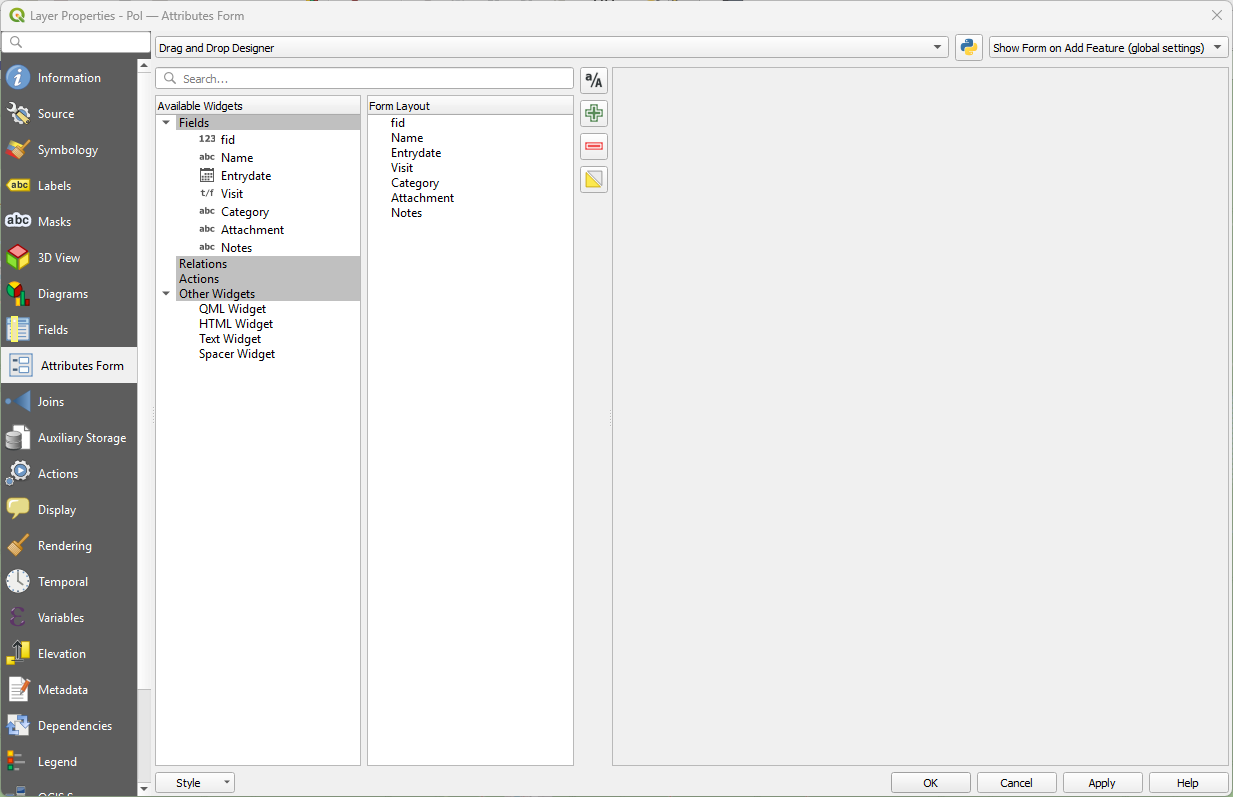Open the Drag and Drop Designer dropdown
Image resolution: width=1233 pixels, height=797 pixels.
(551, 48)
